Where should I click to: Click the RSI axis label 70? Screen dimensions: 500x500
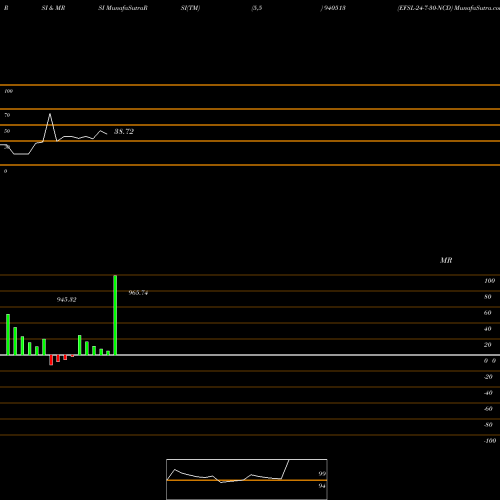pyautogui.click(x=7, y=115)
